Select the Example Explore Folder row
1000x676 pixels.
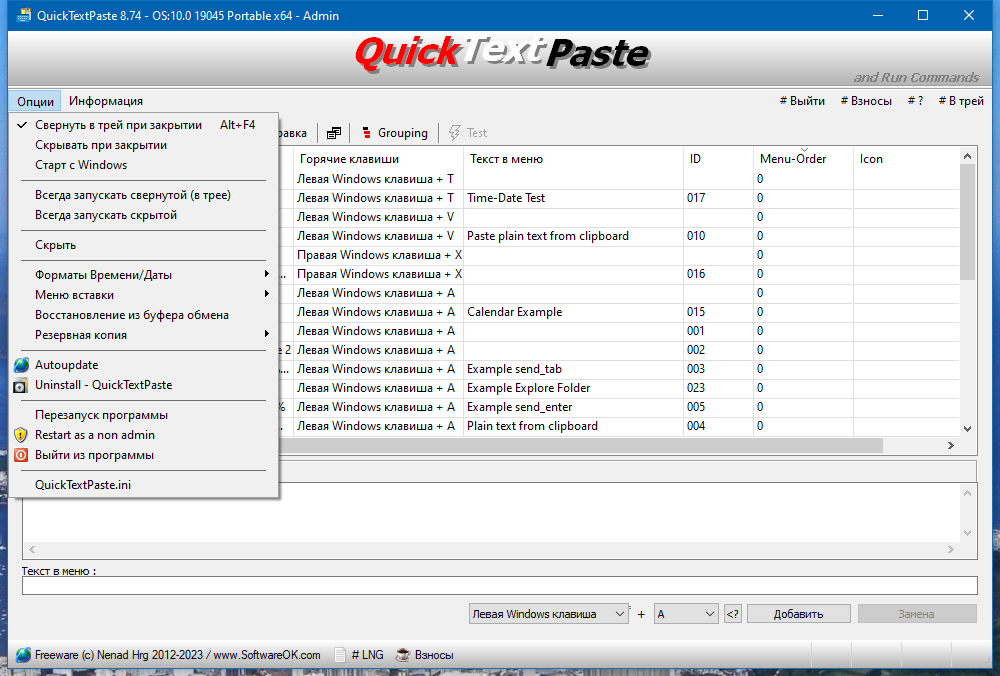(619, 388)
